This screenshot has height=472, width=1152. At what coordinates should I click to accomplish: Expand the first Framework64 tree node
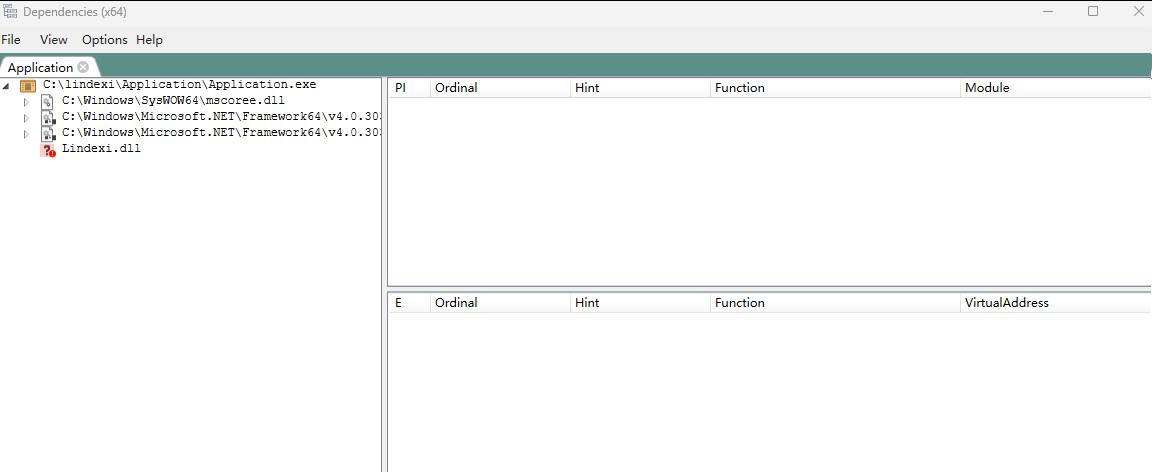tap(27, 118)
